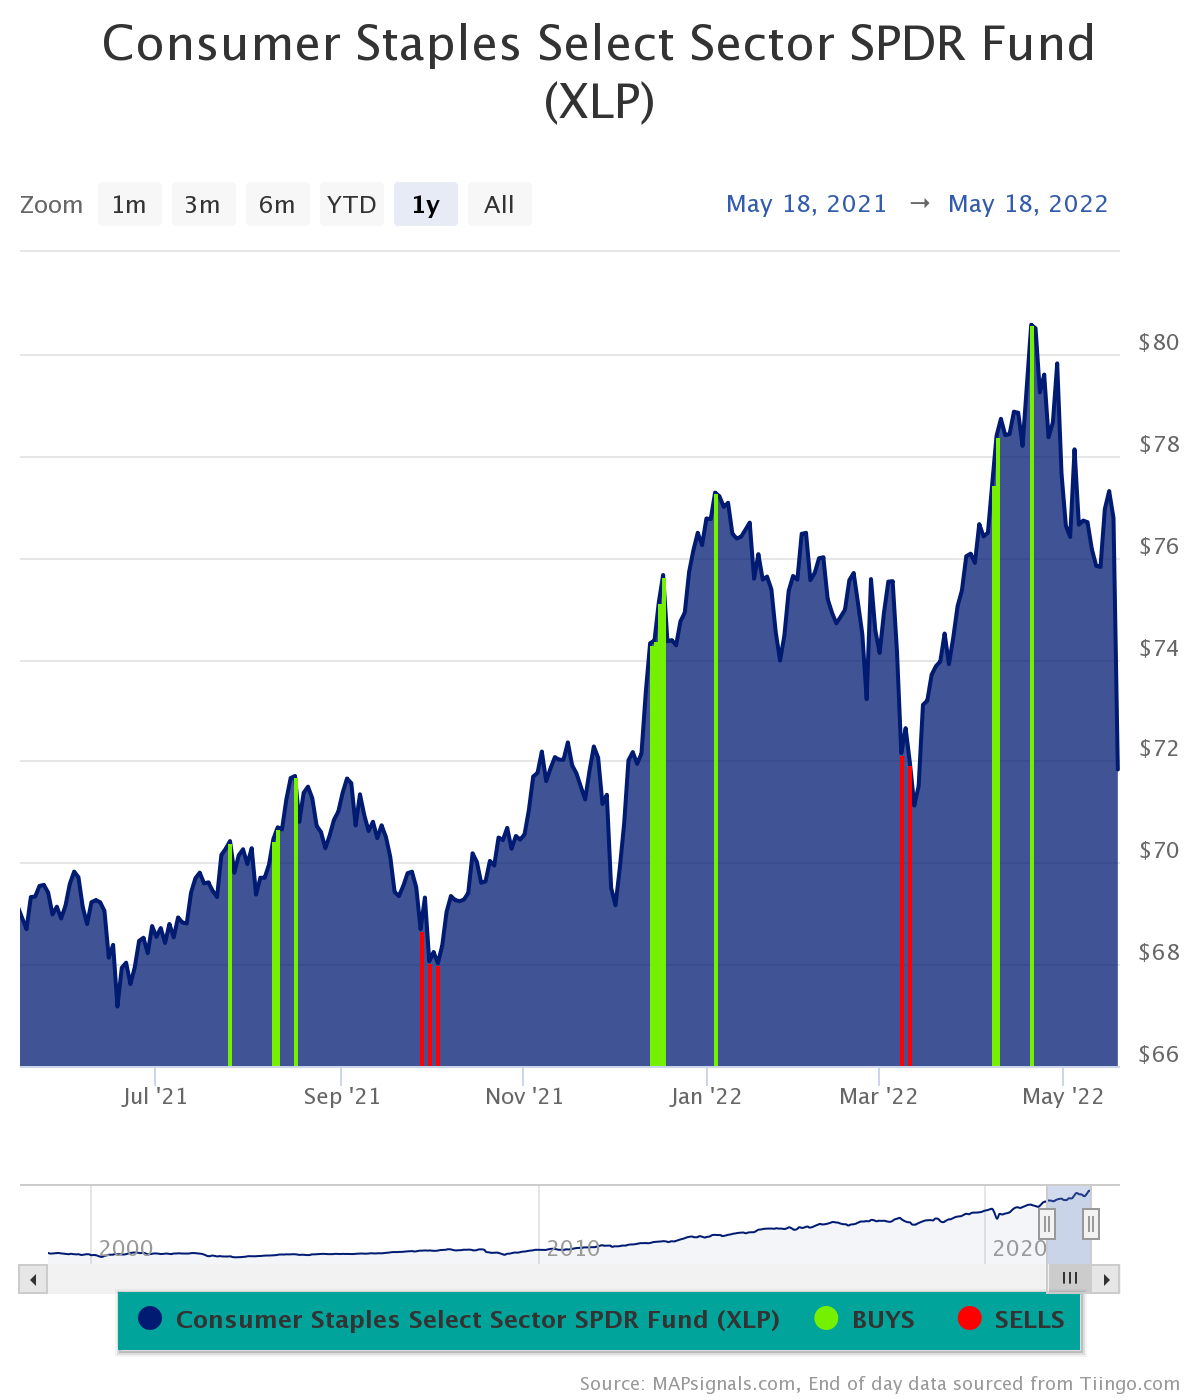Click the $78 price axis label

coord(1159,444)
